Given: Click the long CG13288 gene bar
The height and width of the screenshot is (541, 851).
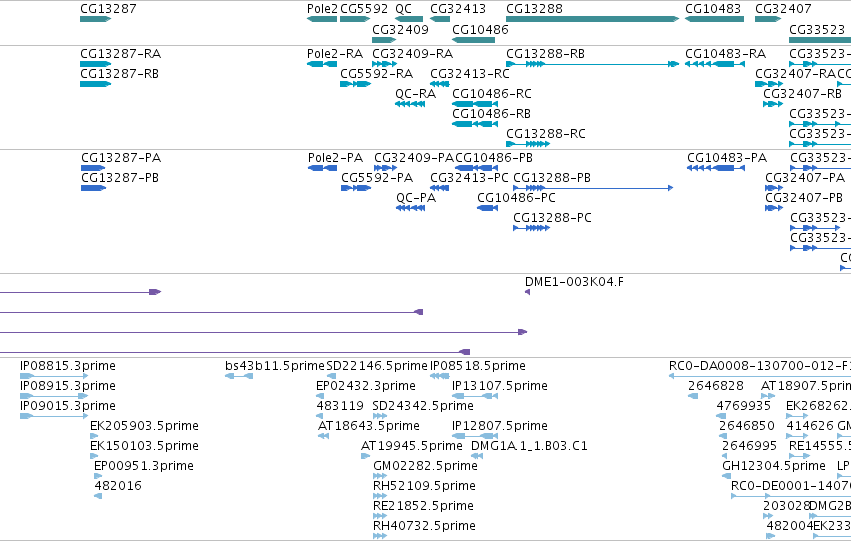Looking at the screenshot, I should tap(592, 19).
